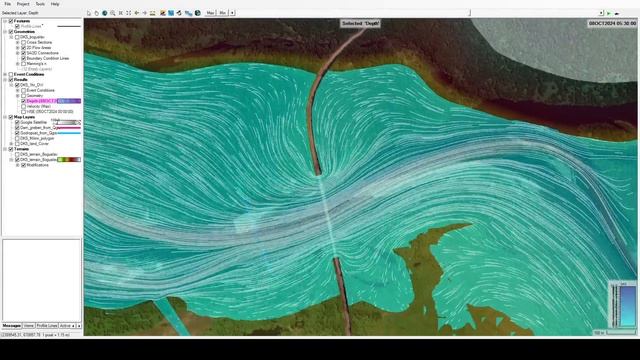Image resolution: width=640 pixels, height=360 pixels.
Task: Click the blue profile-lines toolbar icon
Action: pos(188,13)
